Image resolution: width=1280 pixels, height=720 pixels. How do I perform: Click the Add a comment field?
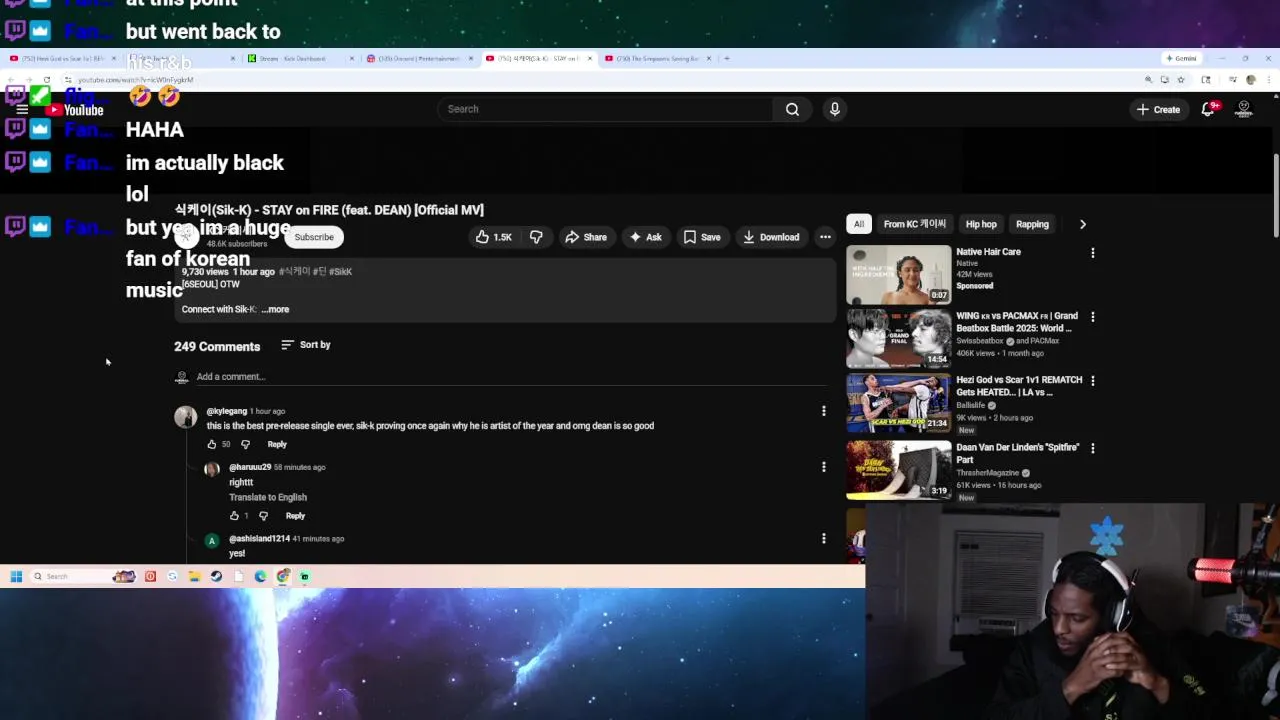point(513,377)
